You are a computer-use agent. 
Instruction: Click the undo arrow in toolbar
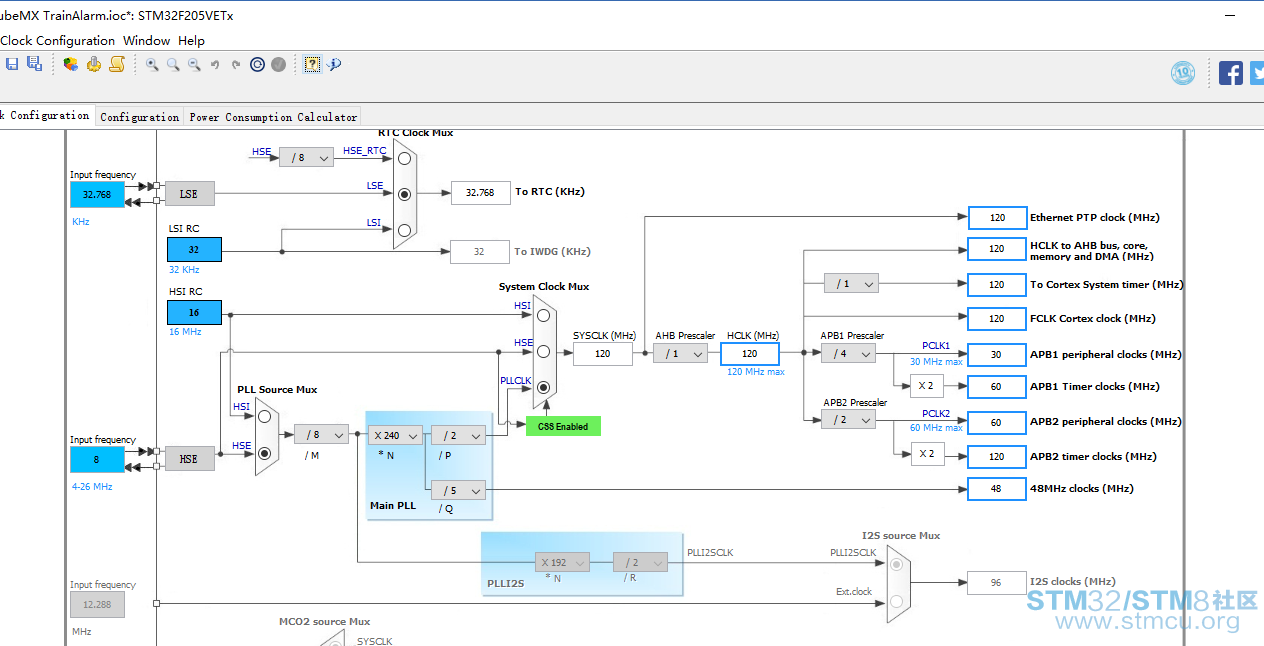coord(215,64)
